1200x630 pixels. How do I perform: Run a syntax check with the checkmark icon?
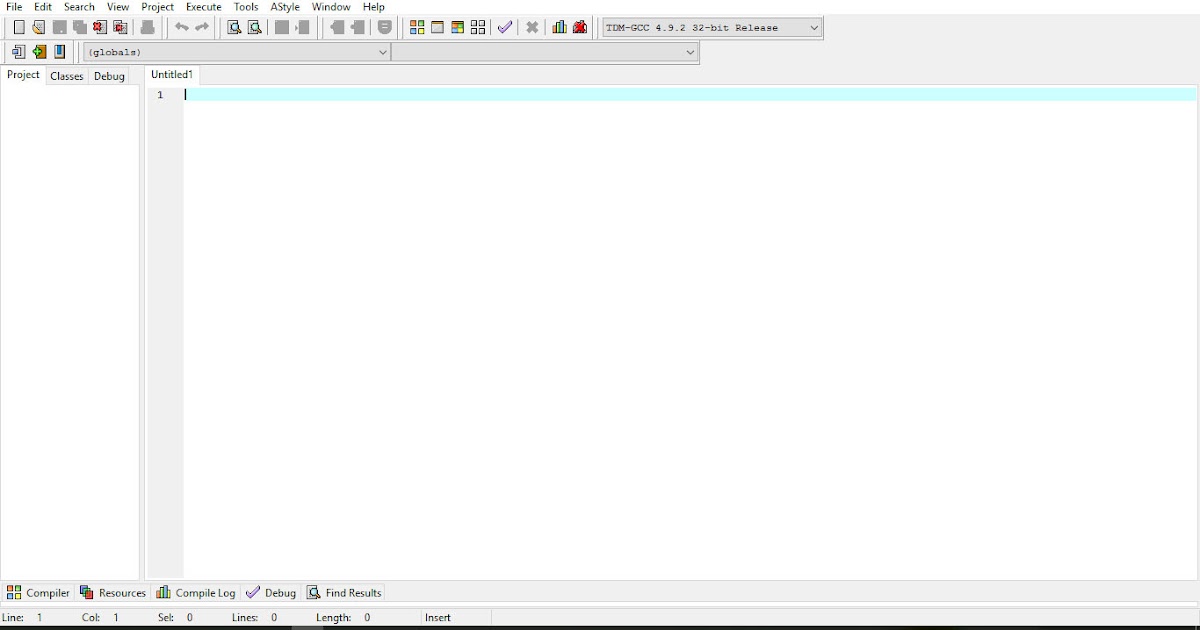coord(505,27)
